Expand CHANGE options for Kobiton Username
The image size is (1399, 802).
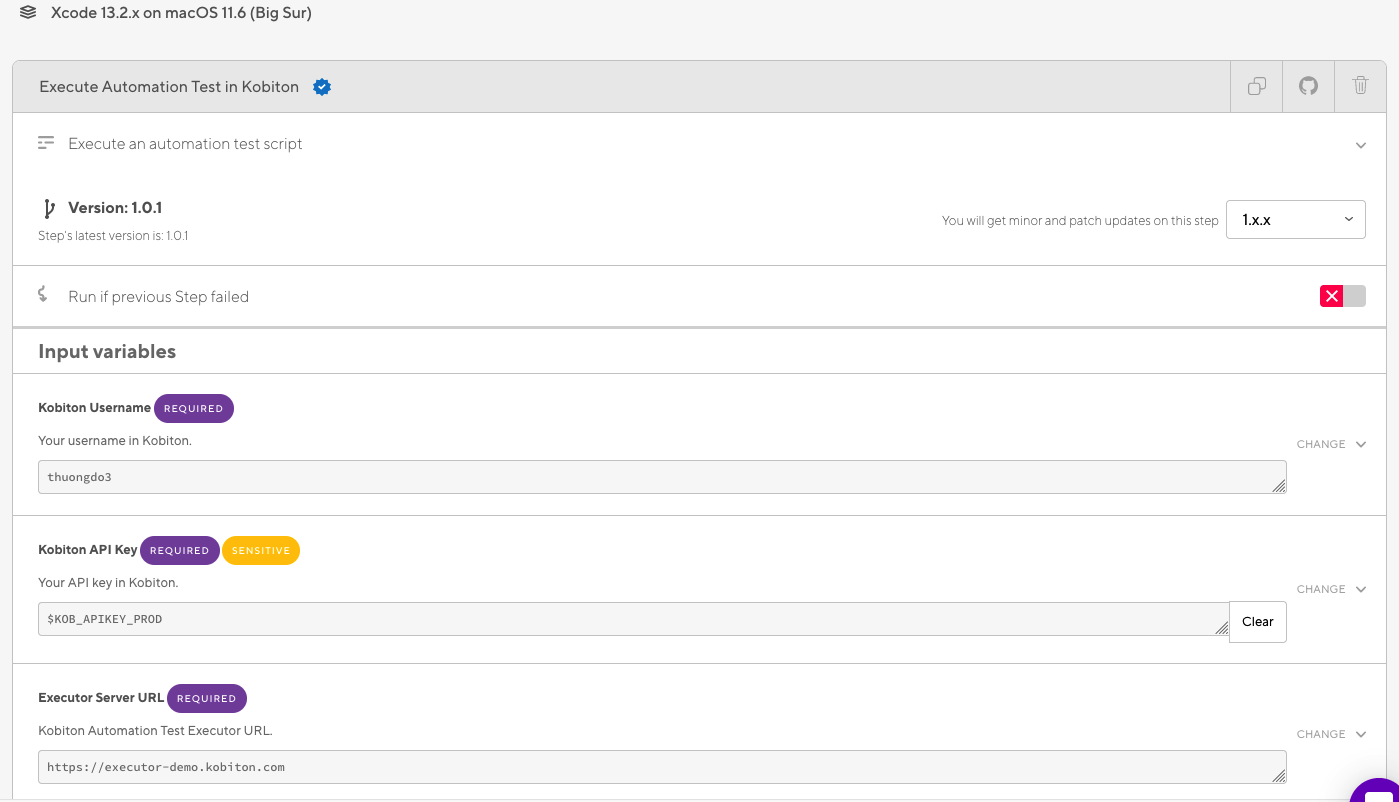1331,444
